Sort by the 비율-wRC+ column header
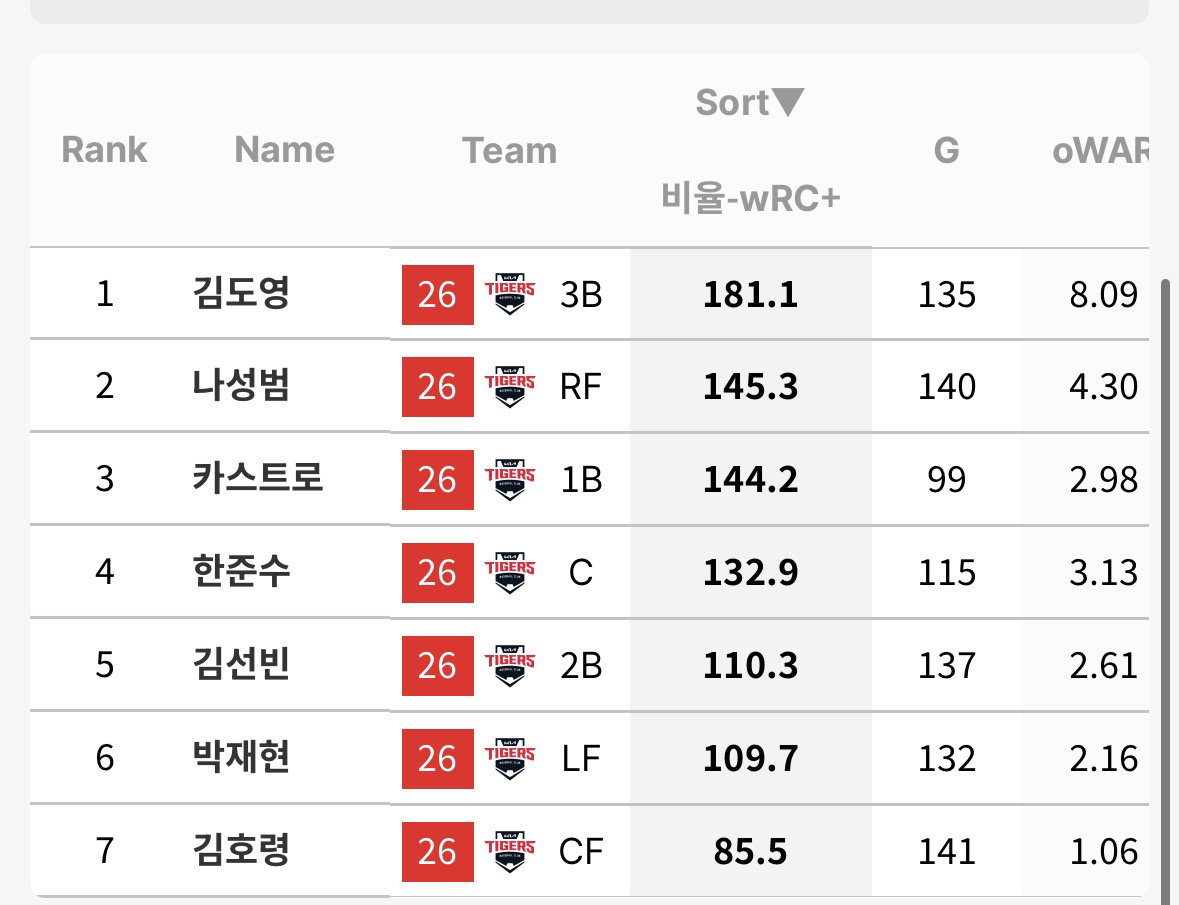This screenshot has height=905, width=1179. click(x=750, y=198)
